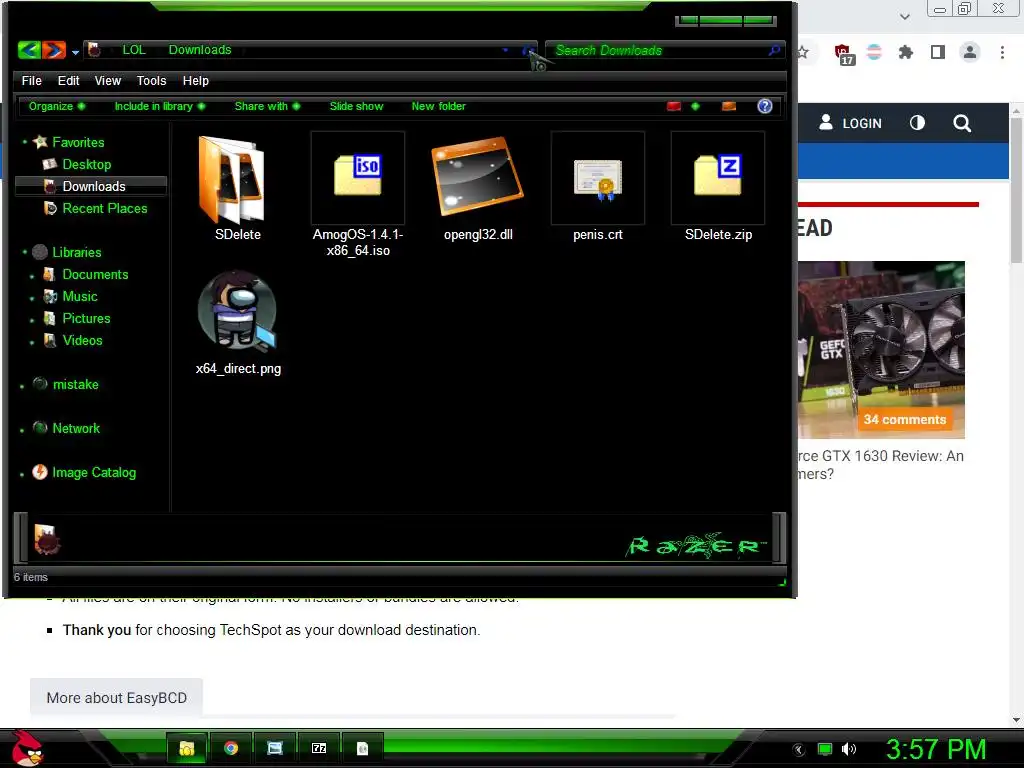Click the refresh icon in the address bar
Viewport: 1024px width, 768px height.
click(528, 50)
